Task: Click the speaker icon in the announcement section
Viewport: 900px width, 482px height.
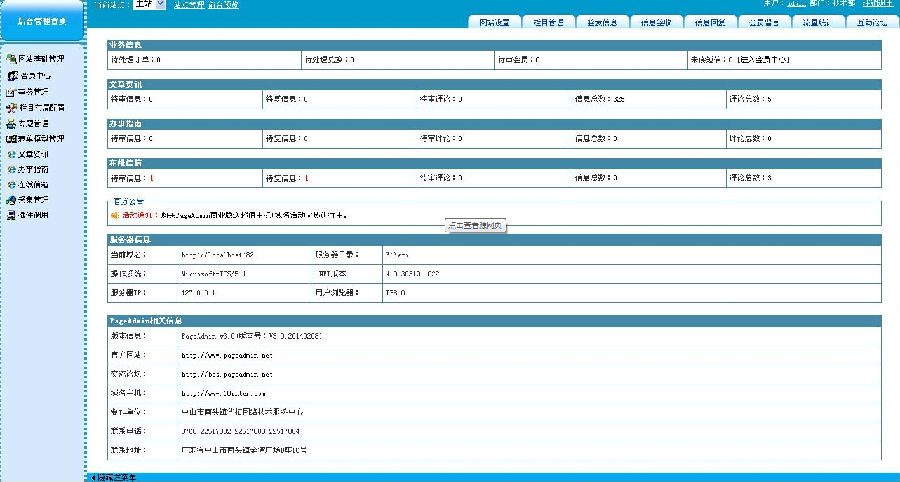Action: (115, 215)
